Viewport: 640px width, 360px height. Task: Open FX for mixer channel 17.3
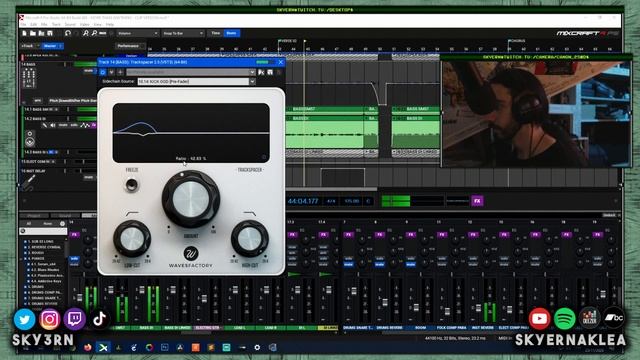pyautogui.click(x=292, y=235)
